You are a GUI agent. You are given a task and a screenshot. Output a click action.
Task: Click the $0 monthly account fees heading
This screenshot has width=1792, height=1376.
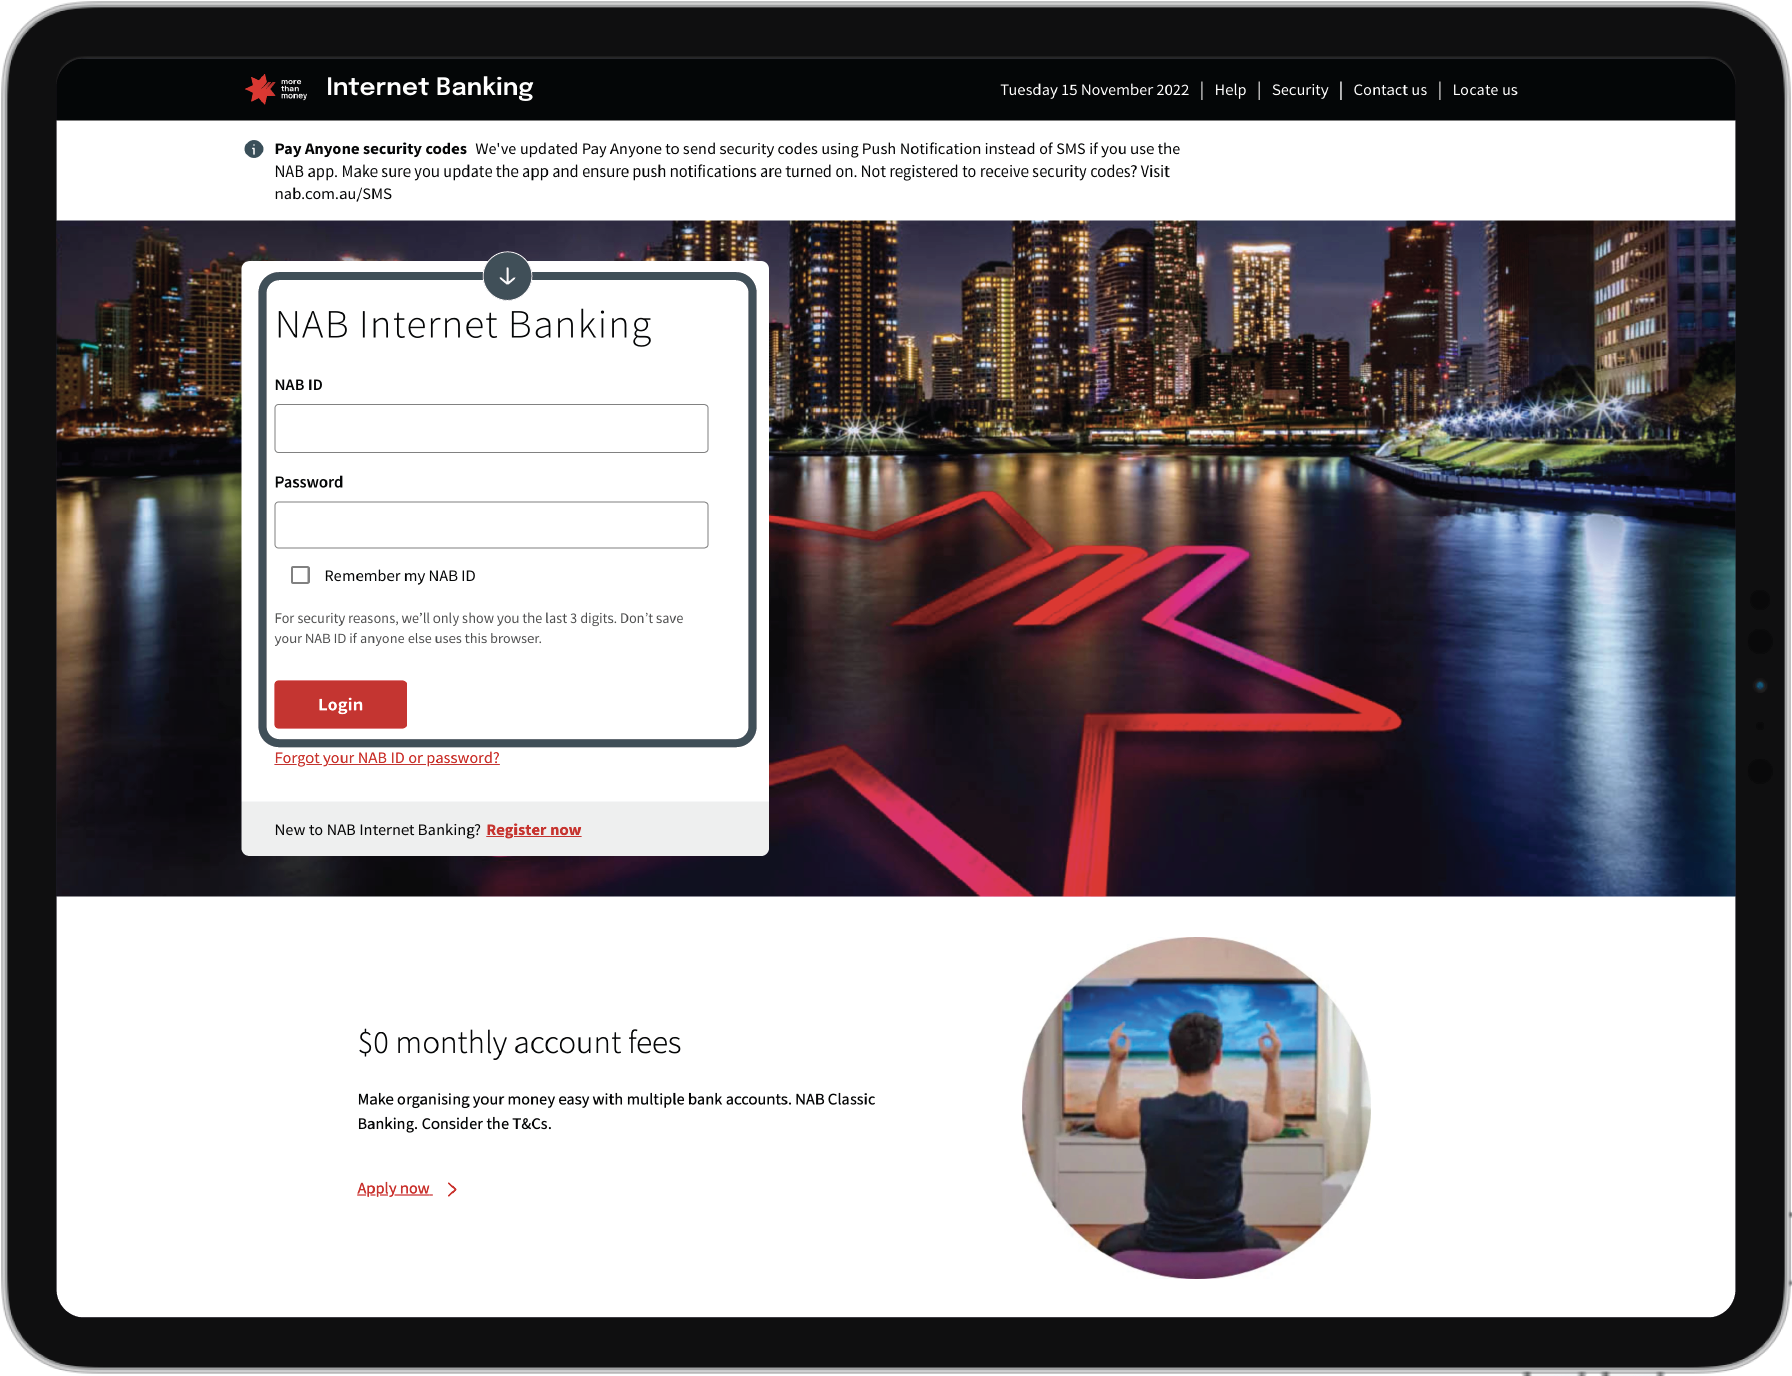[519, 1043]
